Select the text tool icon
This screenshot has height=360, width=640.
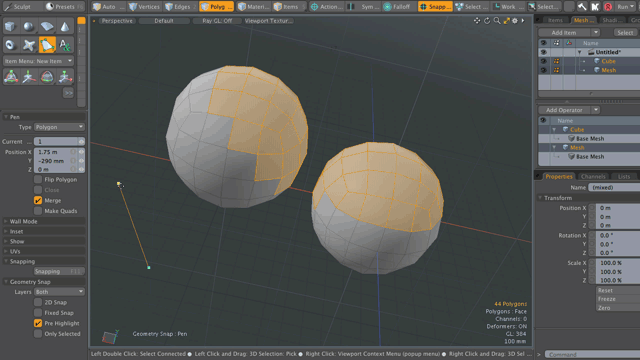(64, 44)
